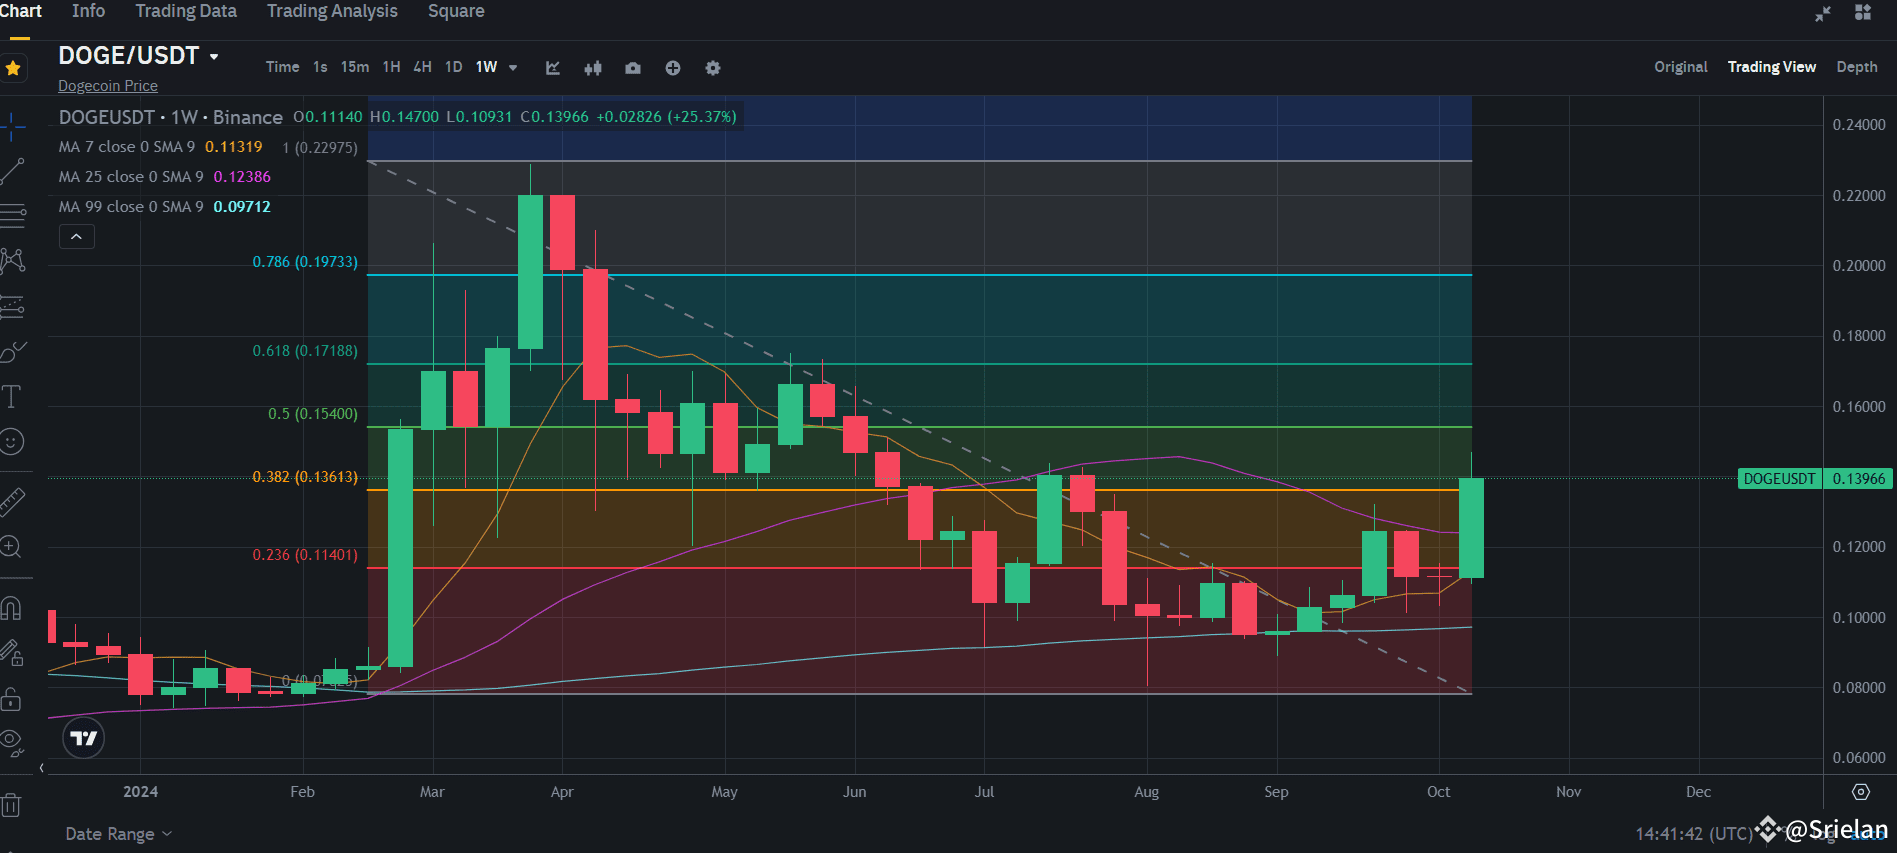Click the 0.786 (0.19733) Fibonacci level label
This screenshot has width=1897, height=853.
tap(305, 262)
